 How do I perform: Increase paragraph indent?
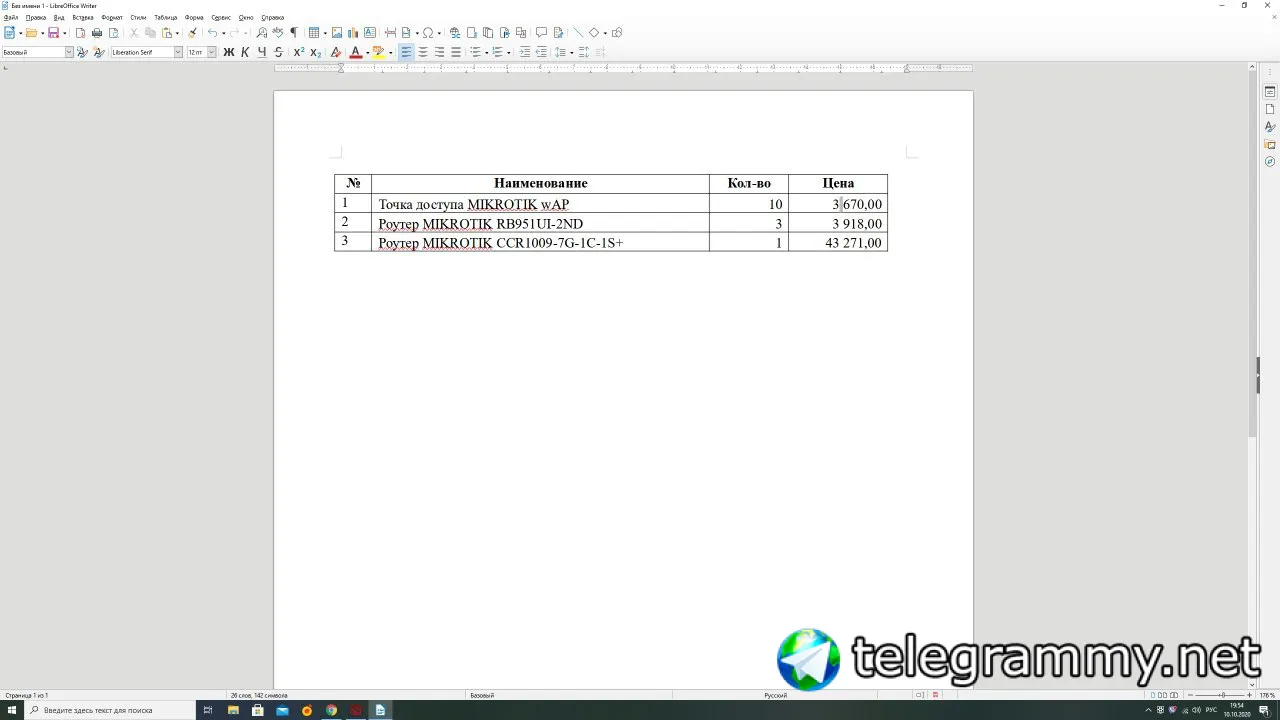(x=525, y=52)
